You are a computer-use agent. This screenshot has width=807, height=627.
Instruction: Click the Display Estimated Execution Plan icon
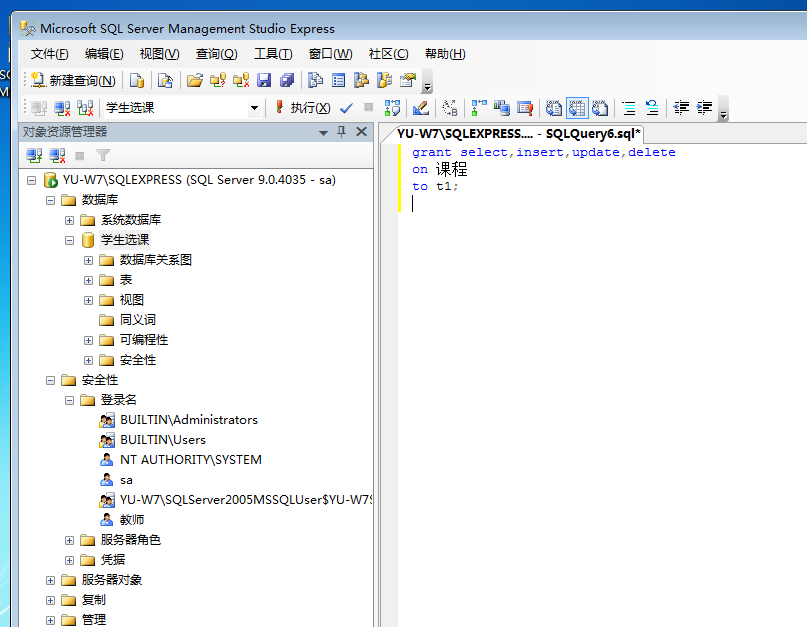point(392,108)
